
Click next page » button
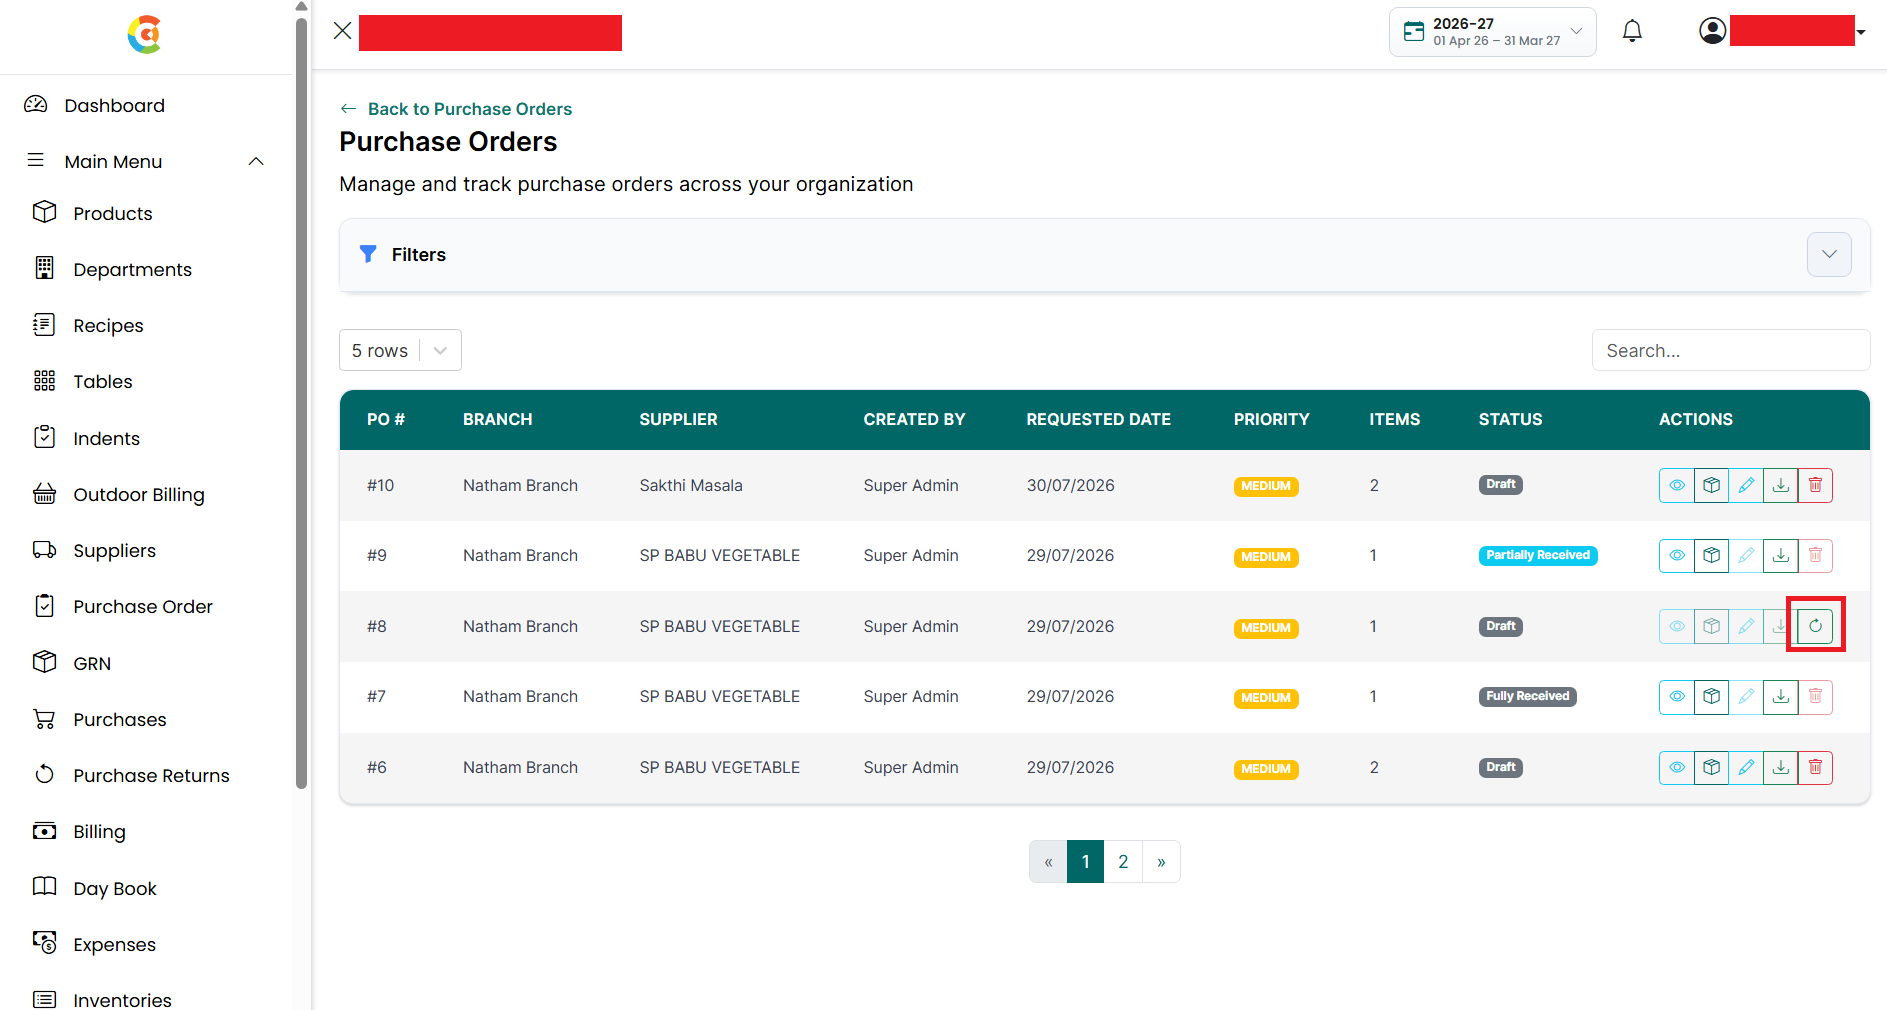pyautogui.click(x=1161, y=862)
